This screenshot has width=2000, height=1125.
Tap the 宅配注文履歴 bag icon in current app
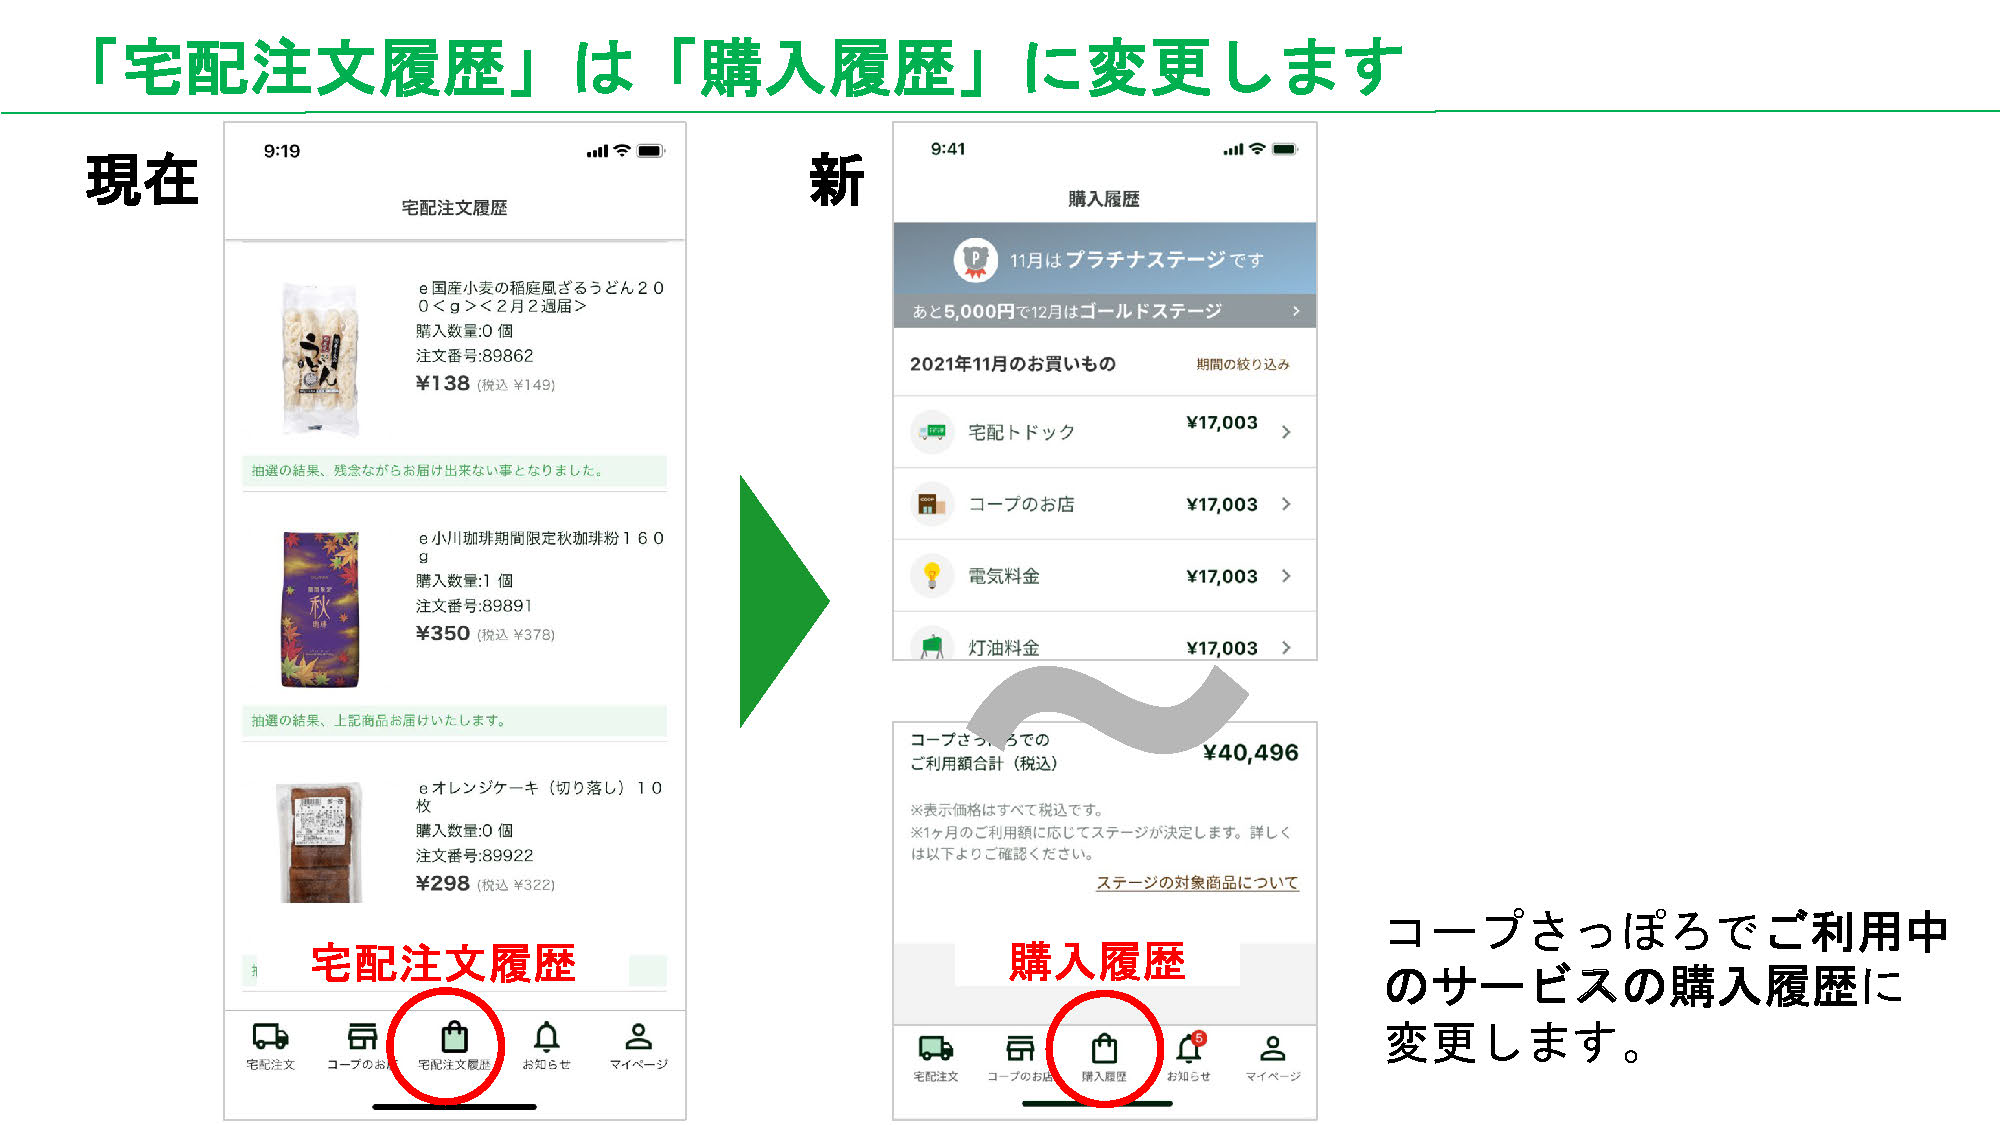[x=454, y=1037]
